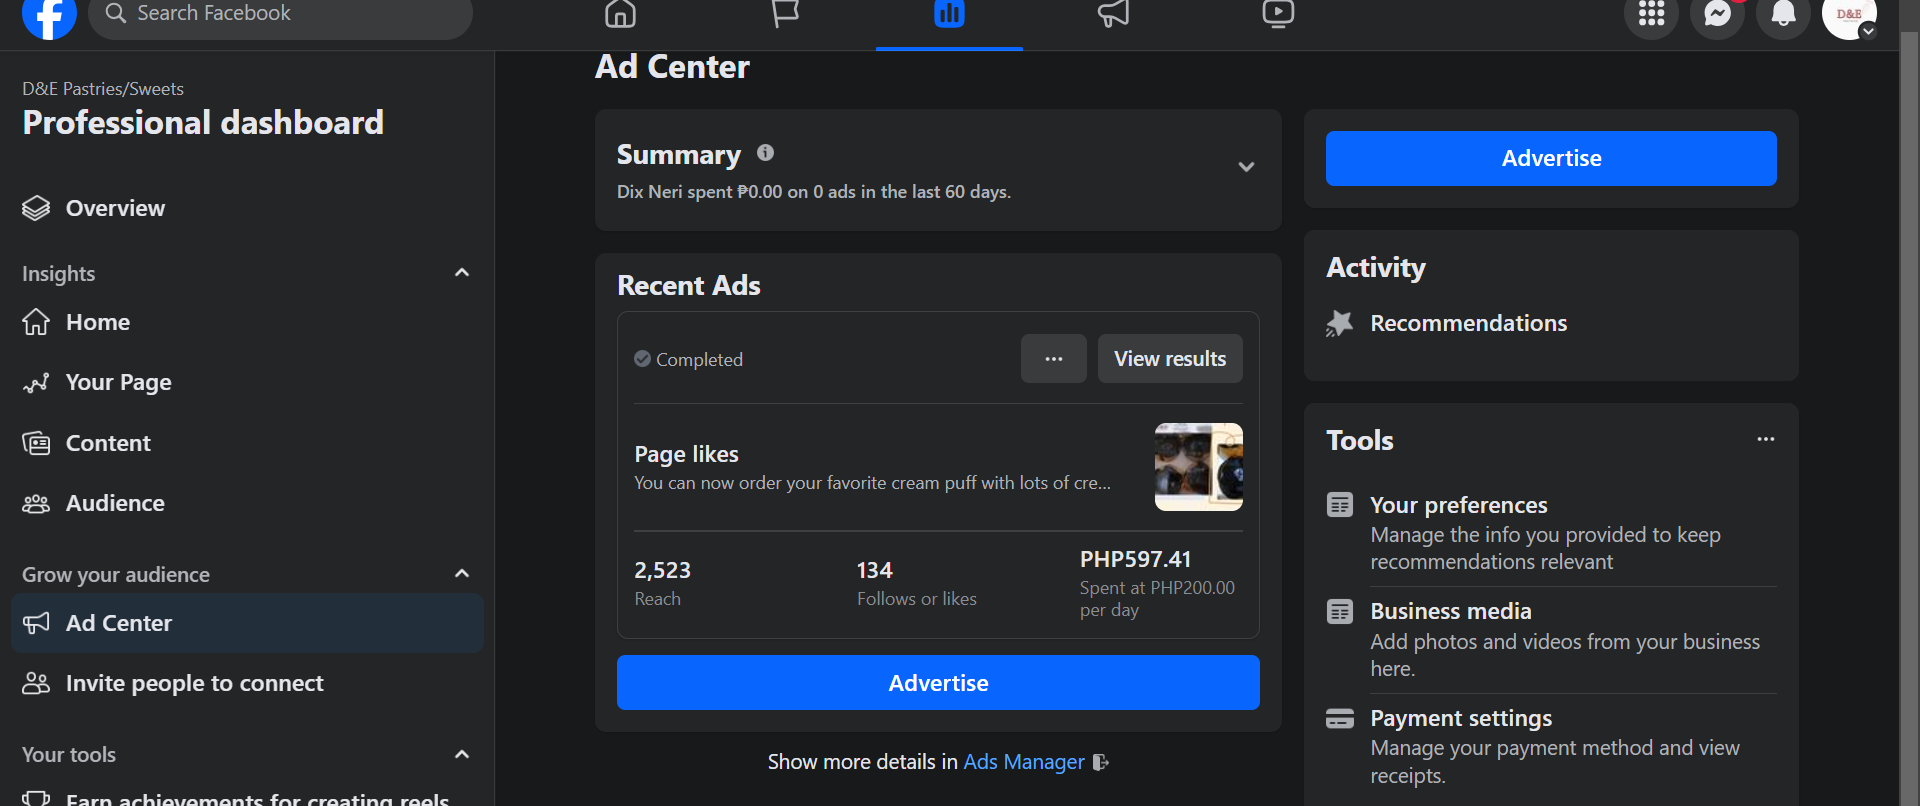Click the Ad Center megaphone sidebar icon
The image size is (1920, 806).
[x=36, y=623]
